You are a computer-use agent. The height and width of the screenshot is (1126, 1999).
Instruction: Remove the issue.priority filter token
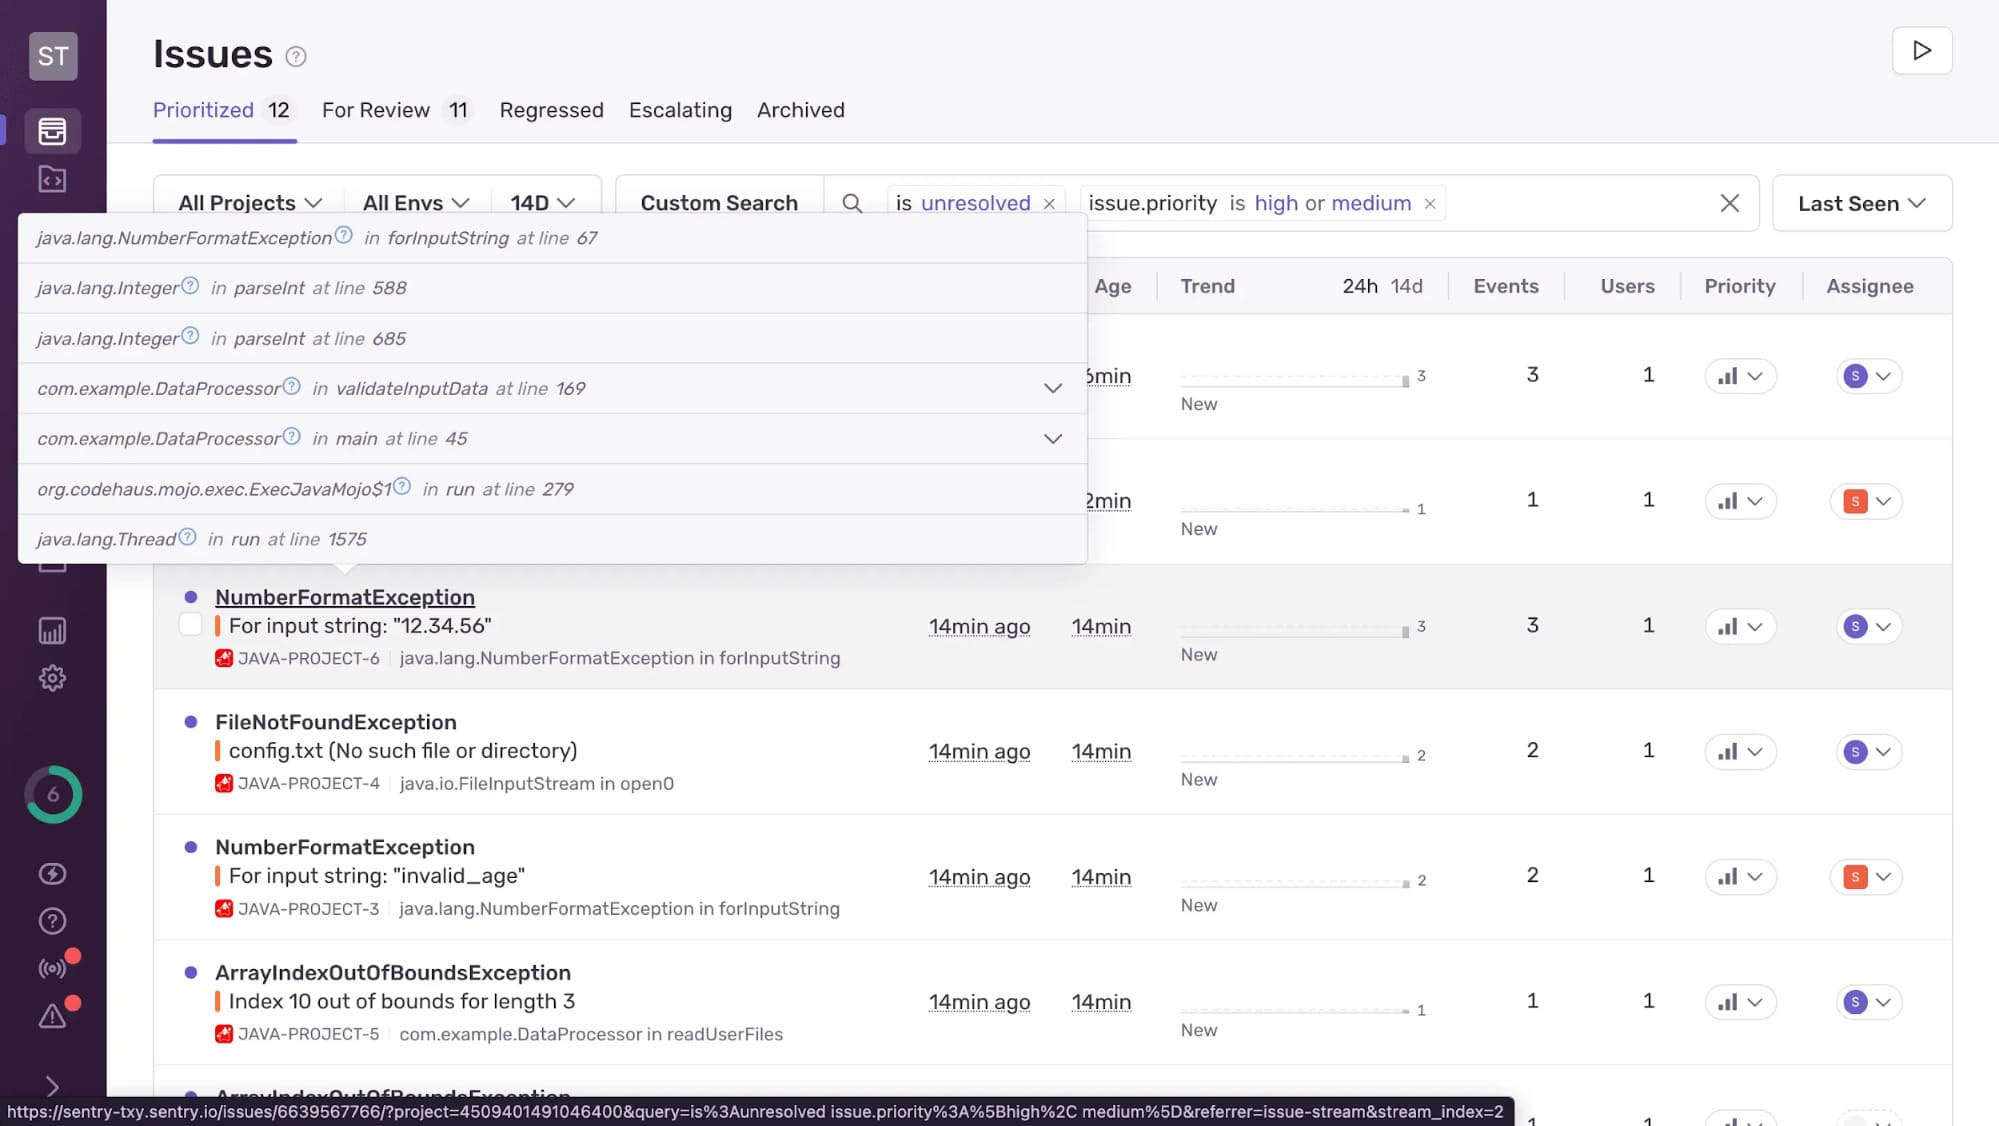[x=1430, y=204]
